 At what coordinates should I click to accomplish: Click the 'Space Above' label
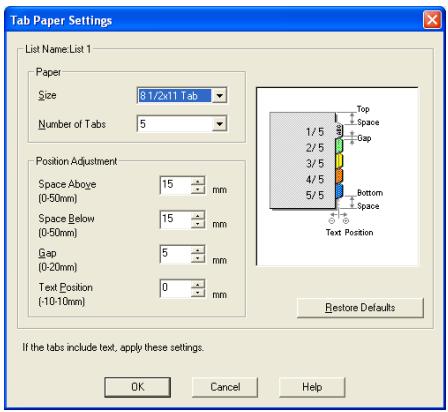67,184
